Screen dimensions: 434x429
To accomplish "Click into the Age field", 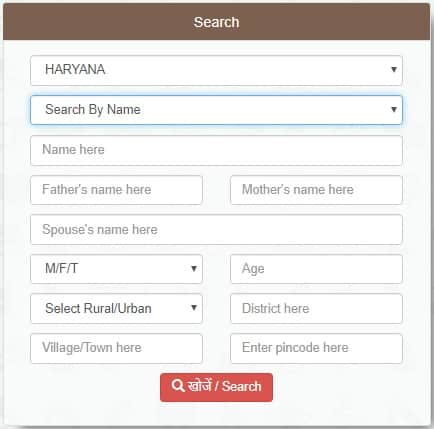I will [x=316, y=269].
